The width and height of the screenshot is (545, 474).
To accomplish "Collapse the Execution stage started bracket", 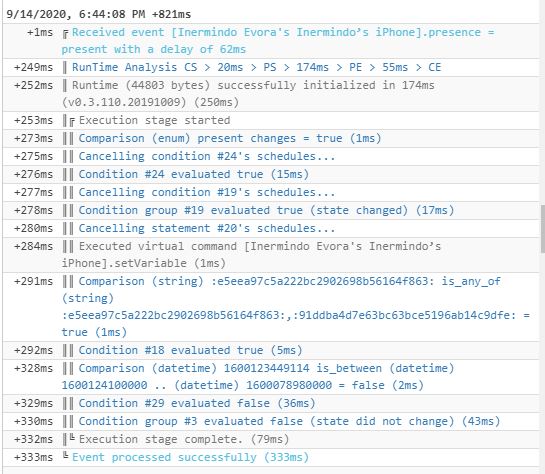I will coord(72,122).
